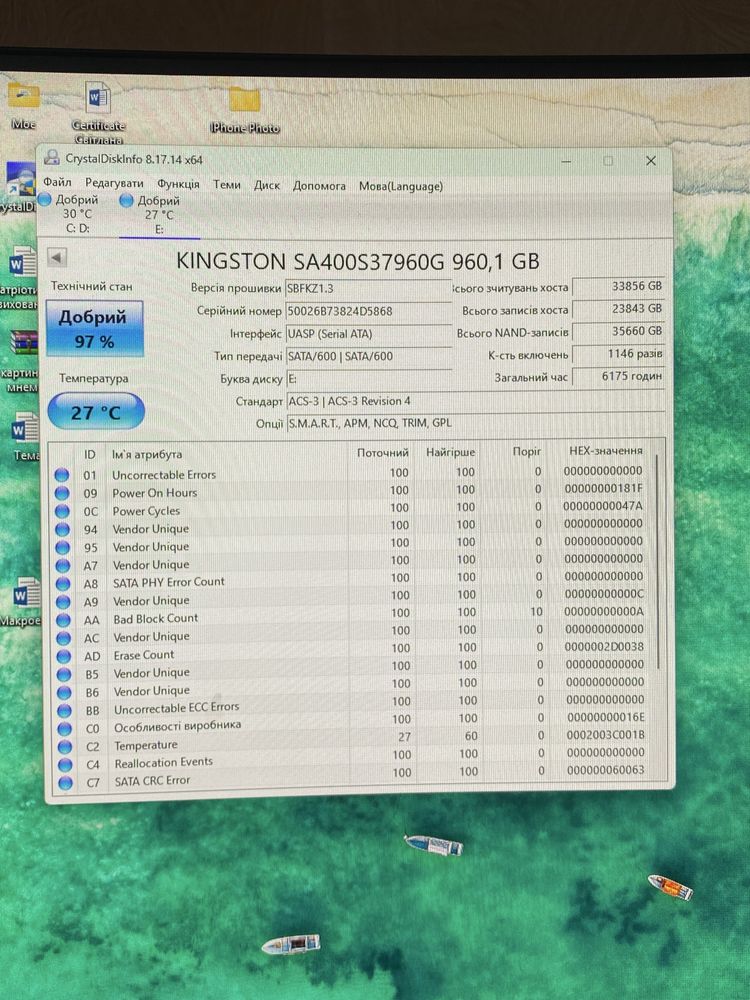Open the Файл menu

point(57,183)
